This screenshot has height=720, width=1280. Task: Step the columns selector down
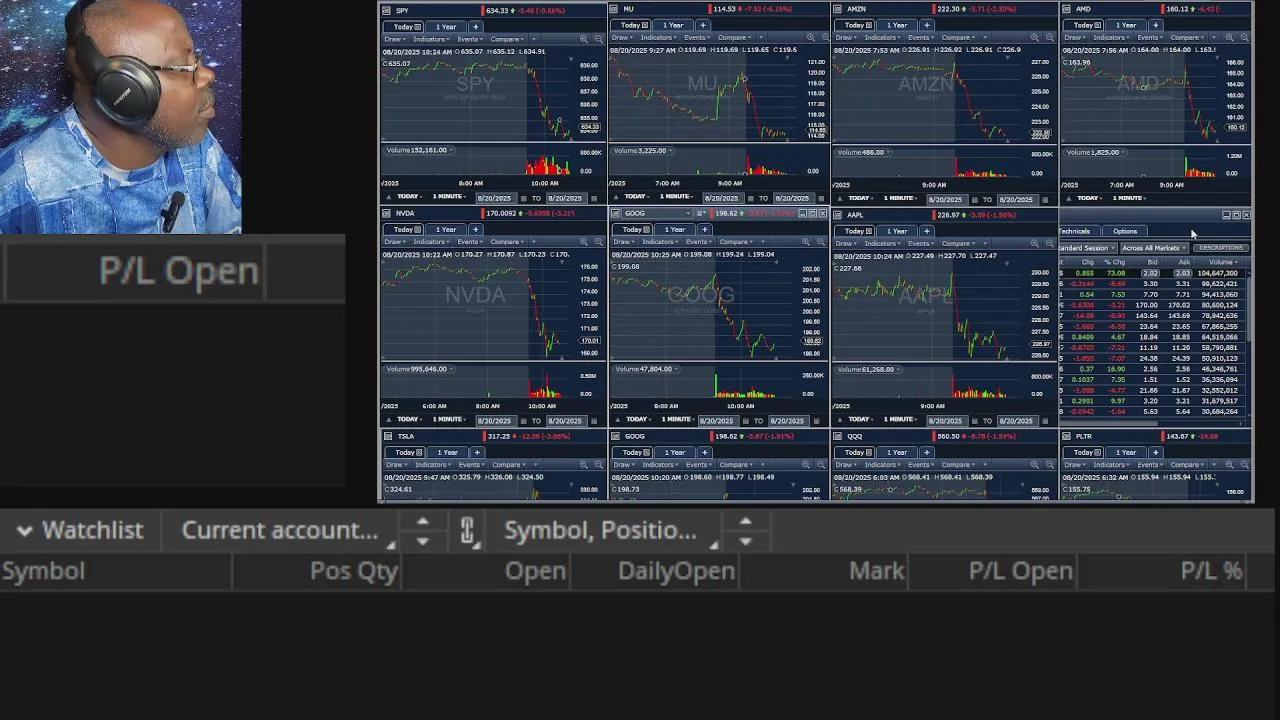click(x=745, y=541)
